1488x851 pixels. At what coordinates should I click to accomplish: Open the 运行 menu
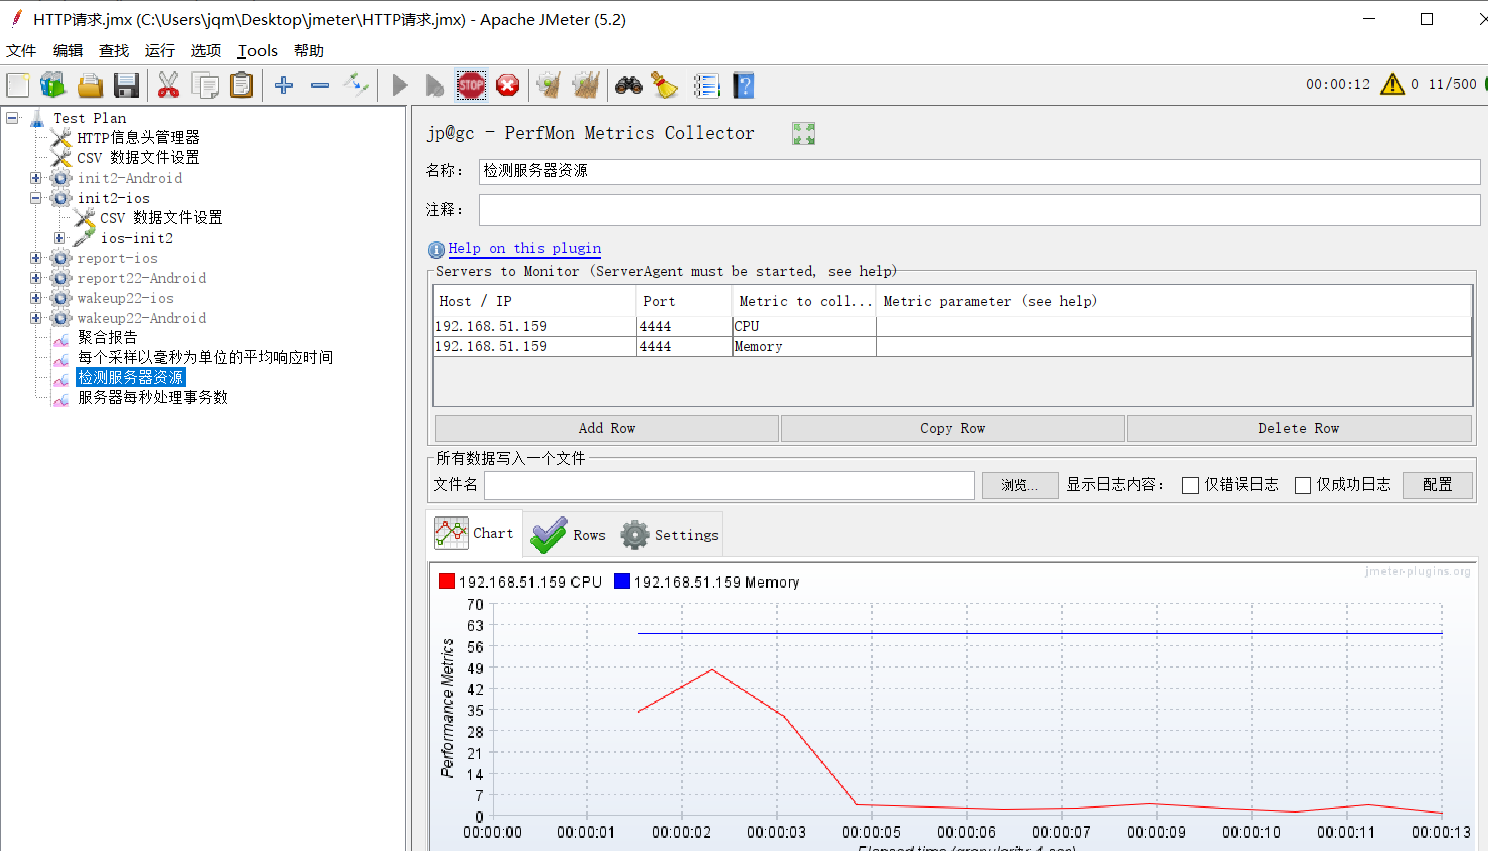point(159,50)
